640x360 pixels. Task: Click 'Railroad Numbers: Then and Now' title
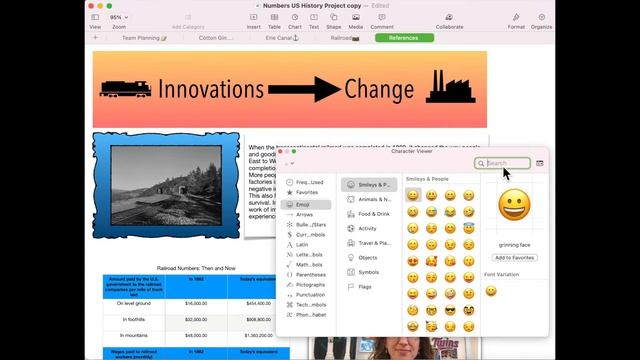click(196, 268)
